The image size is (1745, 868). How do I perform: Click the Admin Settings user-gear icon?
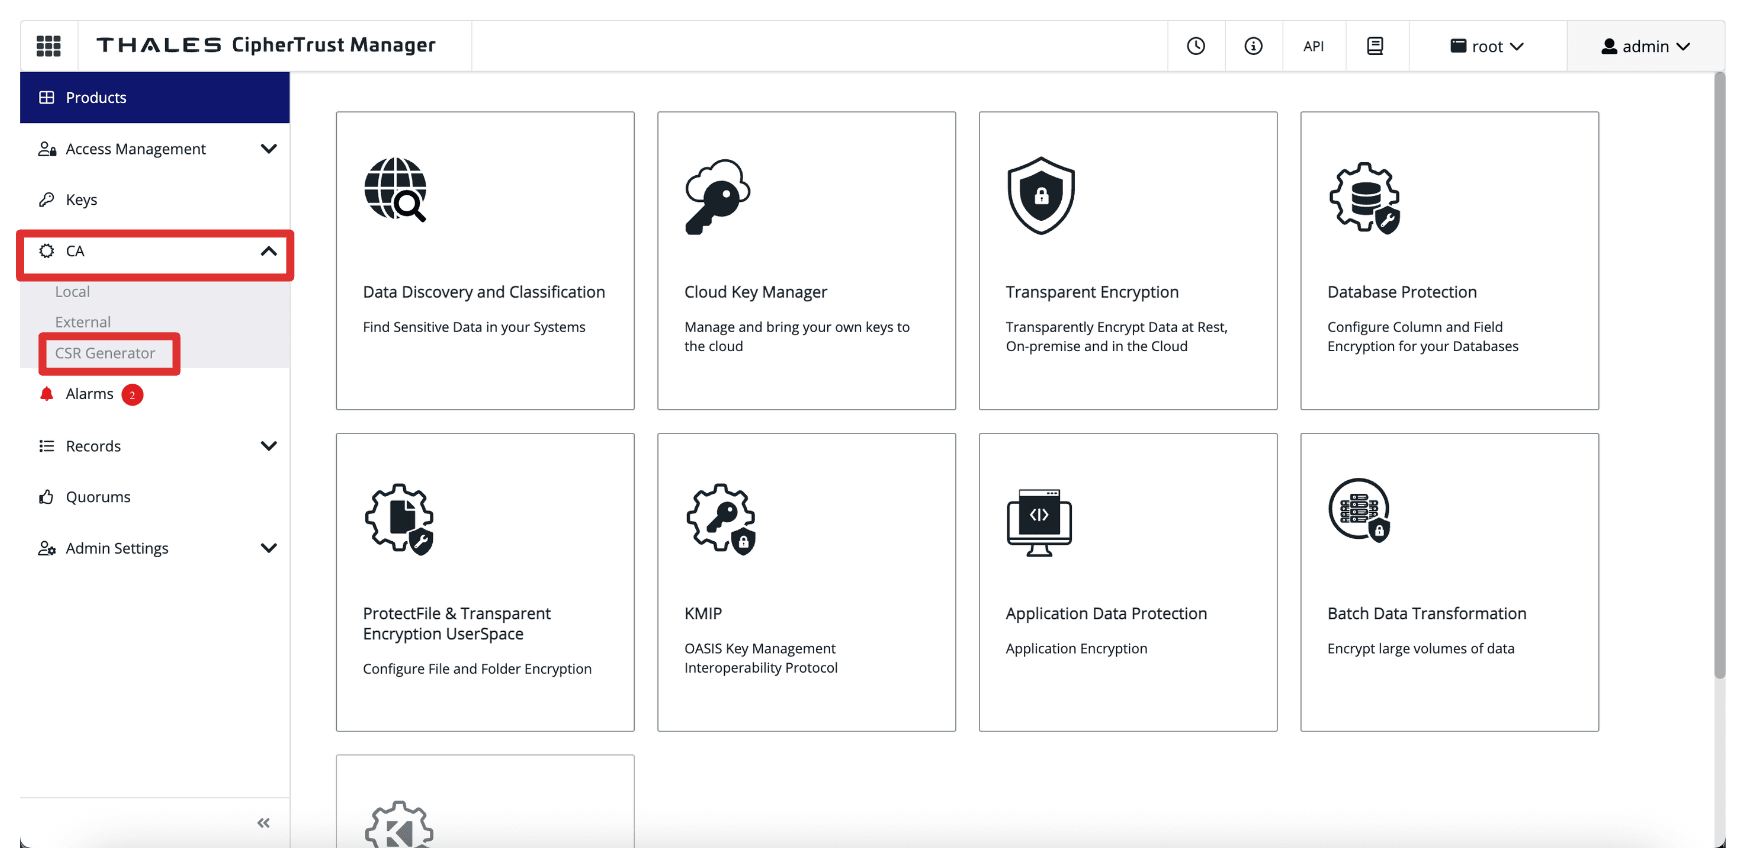[47, 548]
